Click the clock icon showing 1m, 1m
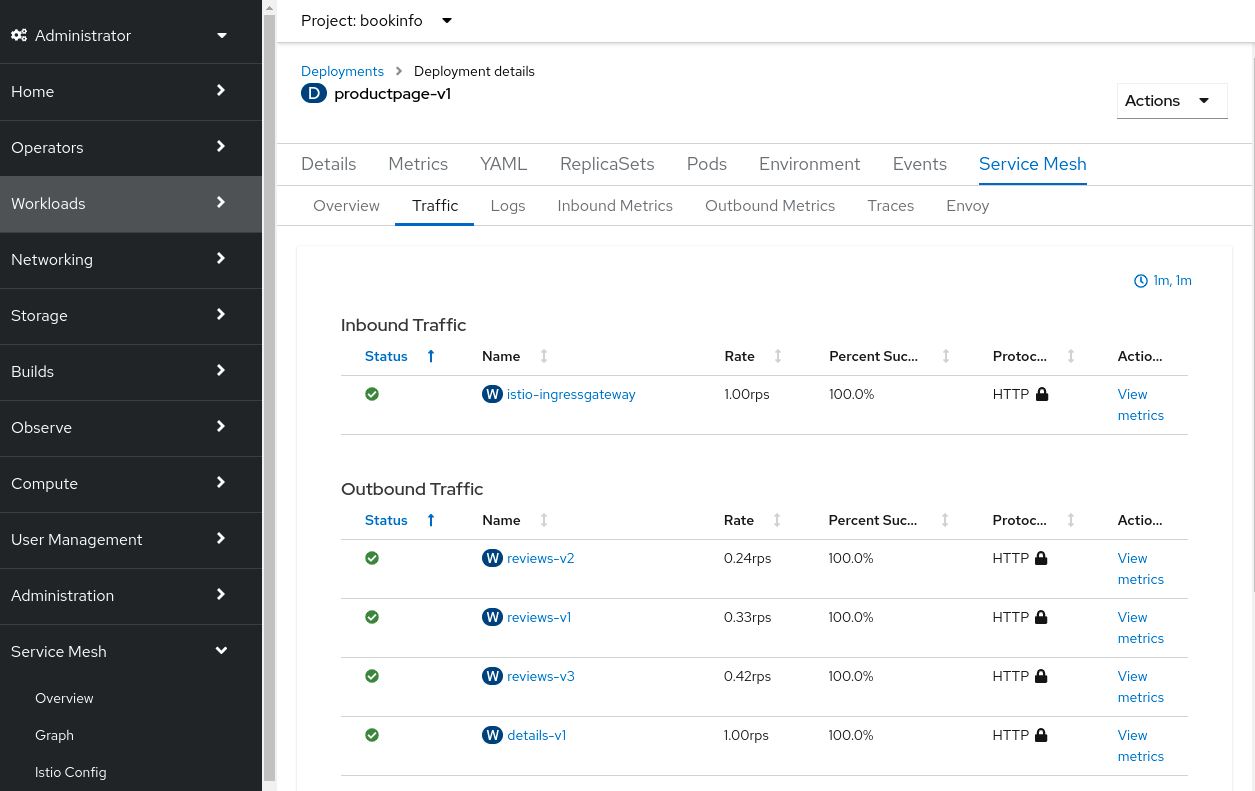This screenshot has width=1255, height=791. click(1140, 281)
